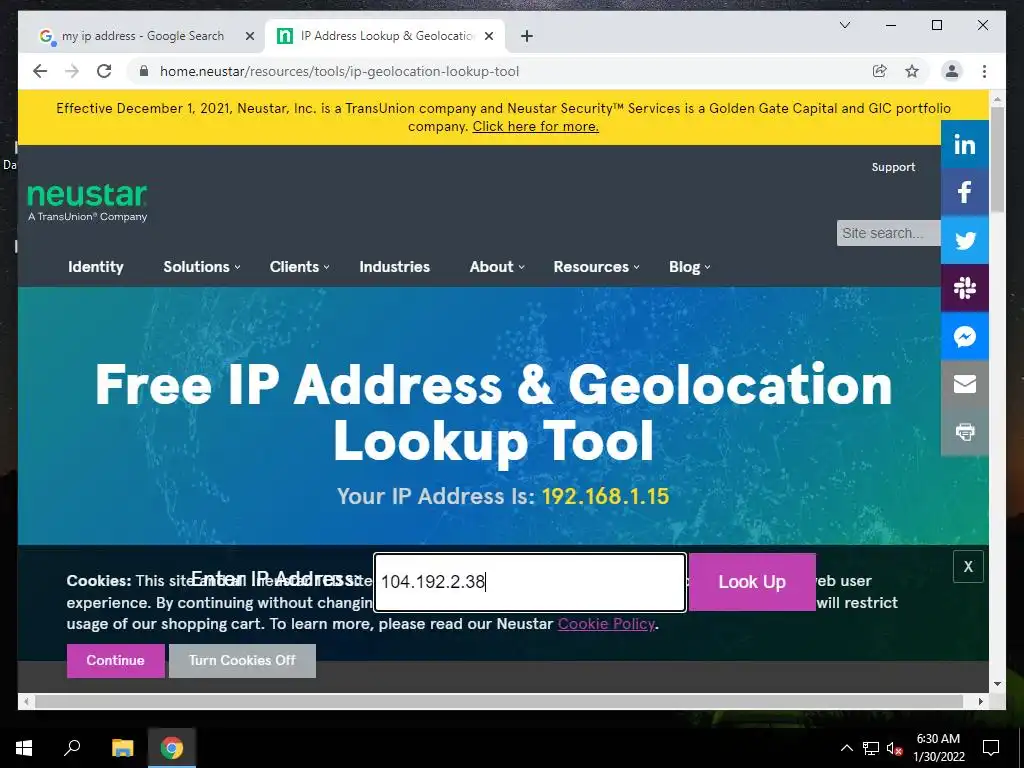The image size is (1024, 768).
Task: Open Chrome profile avatar
Action: 952,71
